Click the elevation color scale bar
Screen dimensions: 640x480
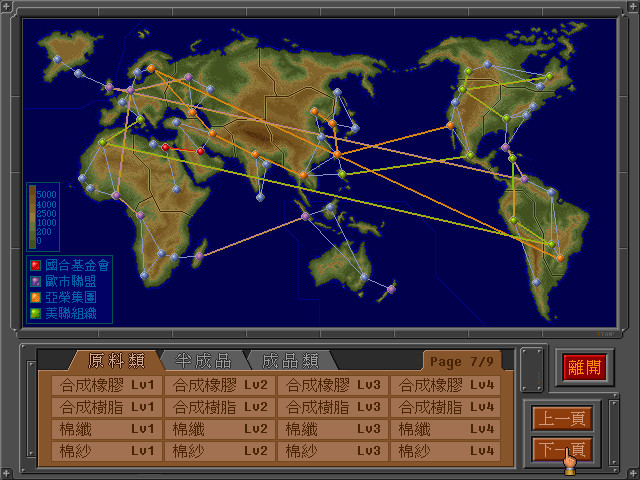(x=32, y=217)
